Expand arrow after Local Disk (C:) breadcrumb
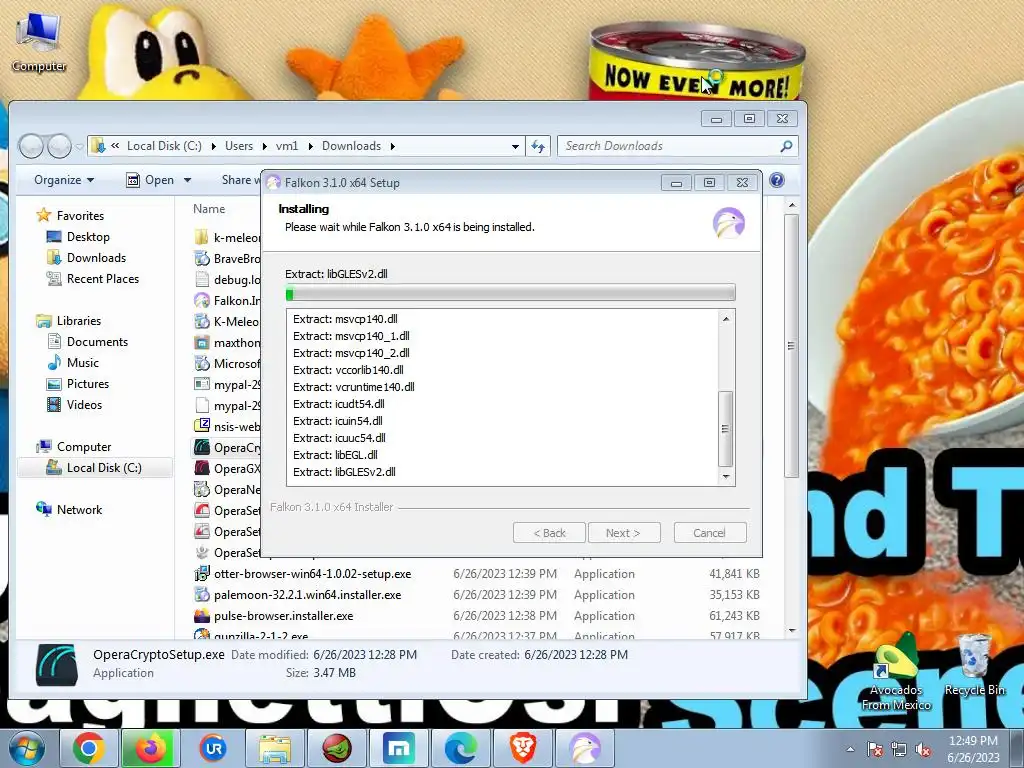Screen dimensions: 1024x768 tap(214, 146)
